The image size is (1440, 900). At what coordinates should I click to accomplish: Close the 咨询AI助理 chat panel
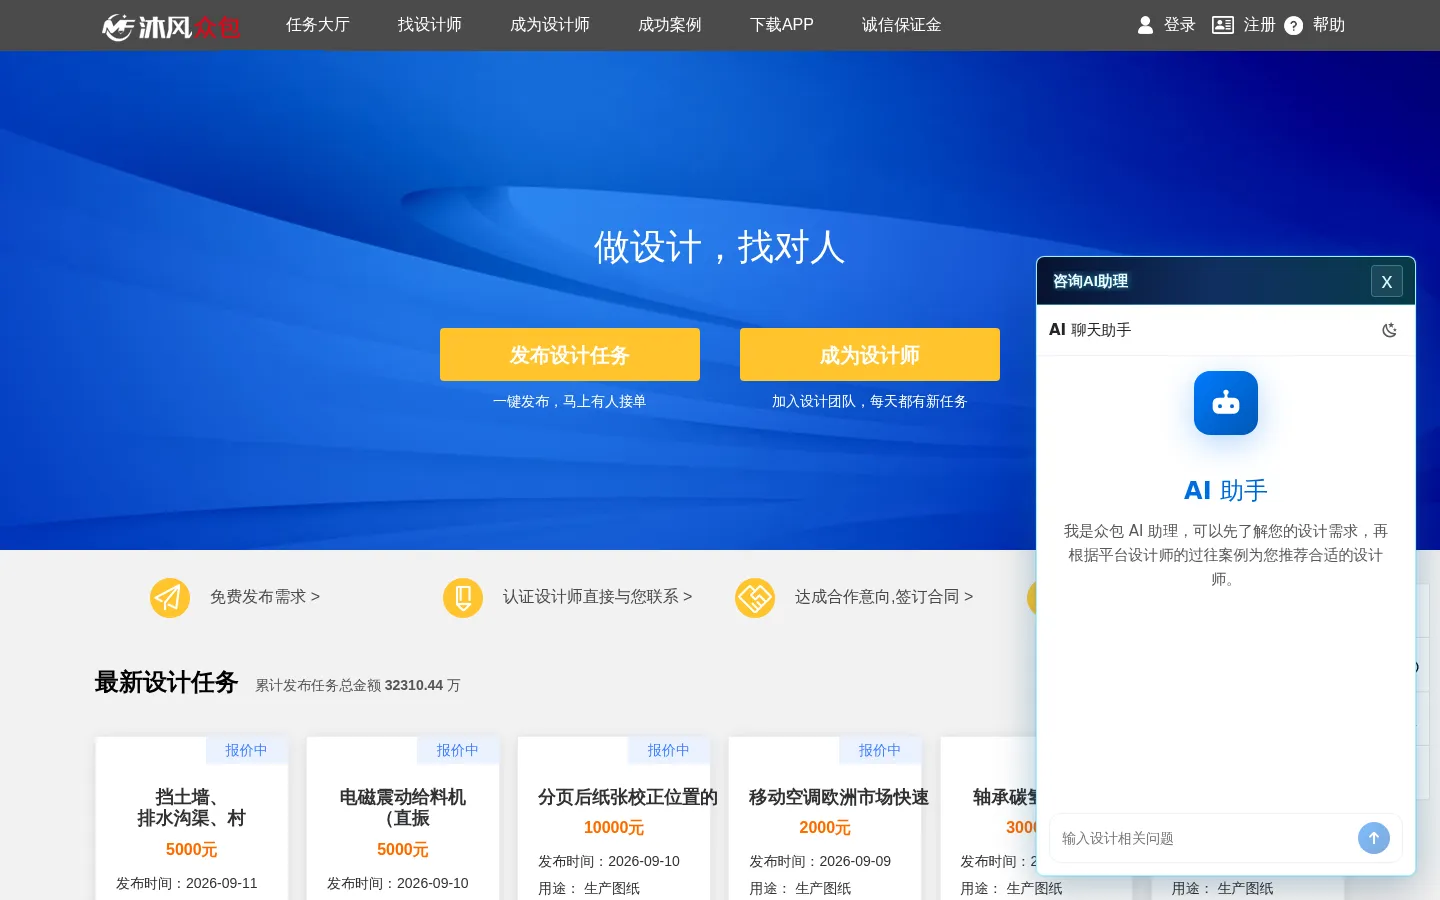(1387, 282)
